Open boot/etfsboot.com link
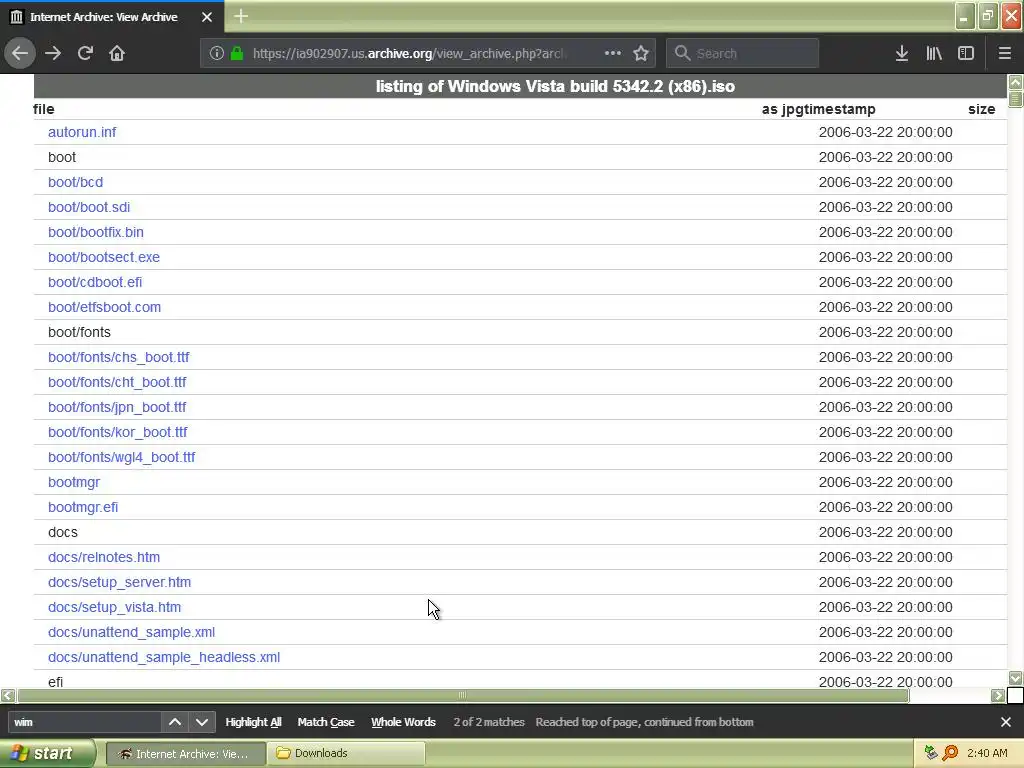The image size is (1024, 768). click(x=104, y=307)
